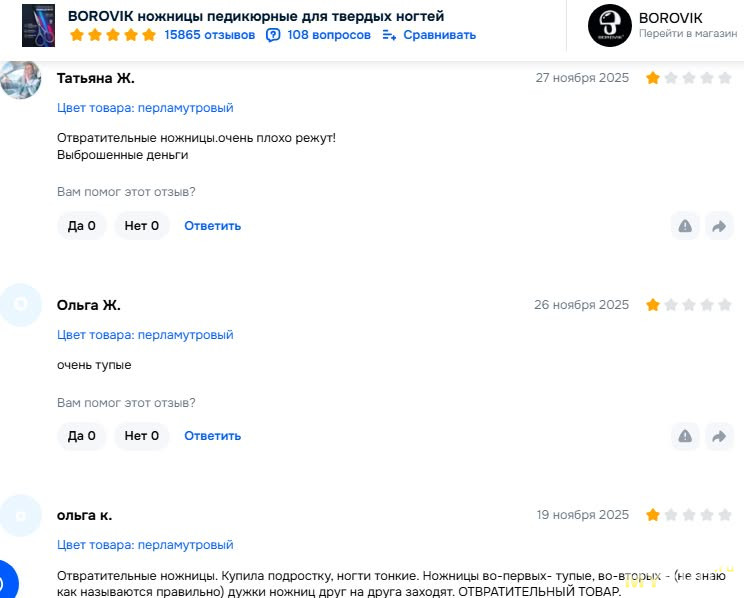Click the BOROVIK store logo

click(609, 26)
